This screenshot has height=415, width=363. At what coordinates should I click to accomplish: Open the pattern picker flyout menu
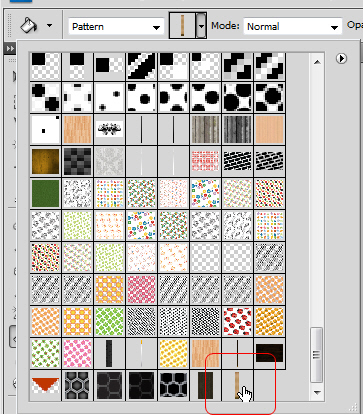tap(341, 59)
